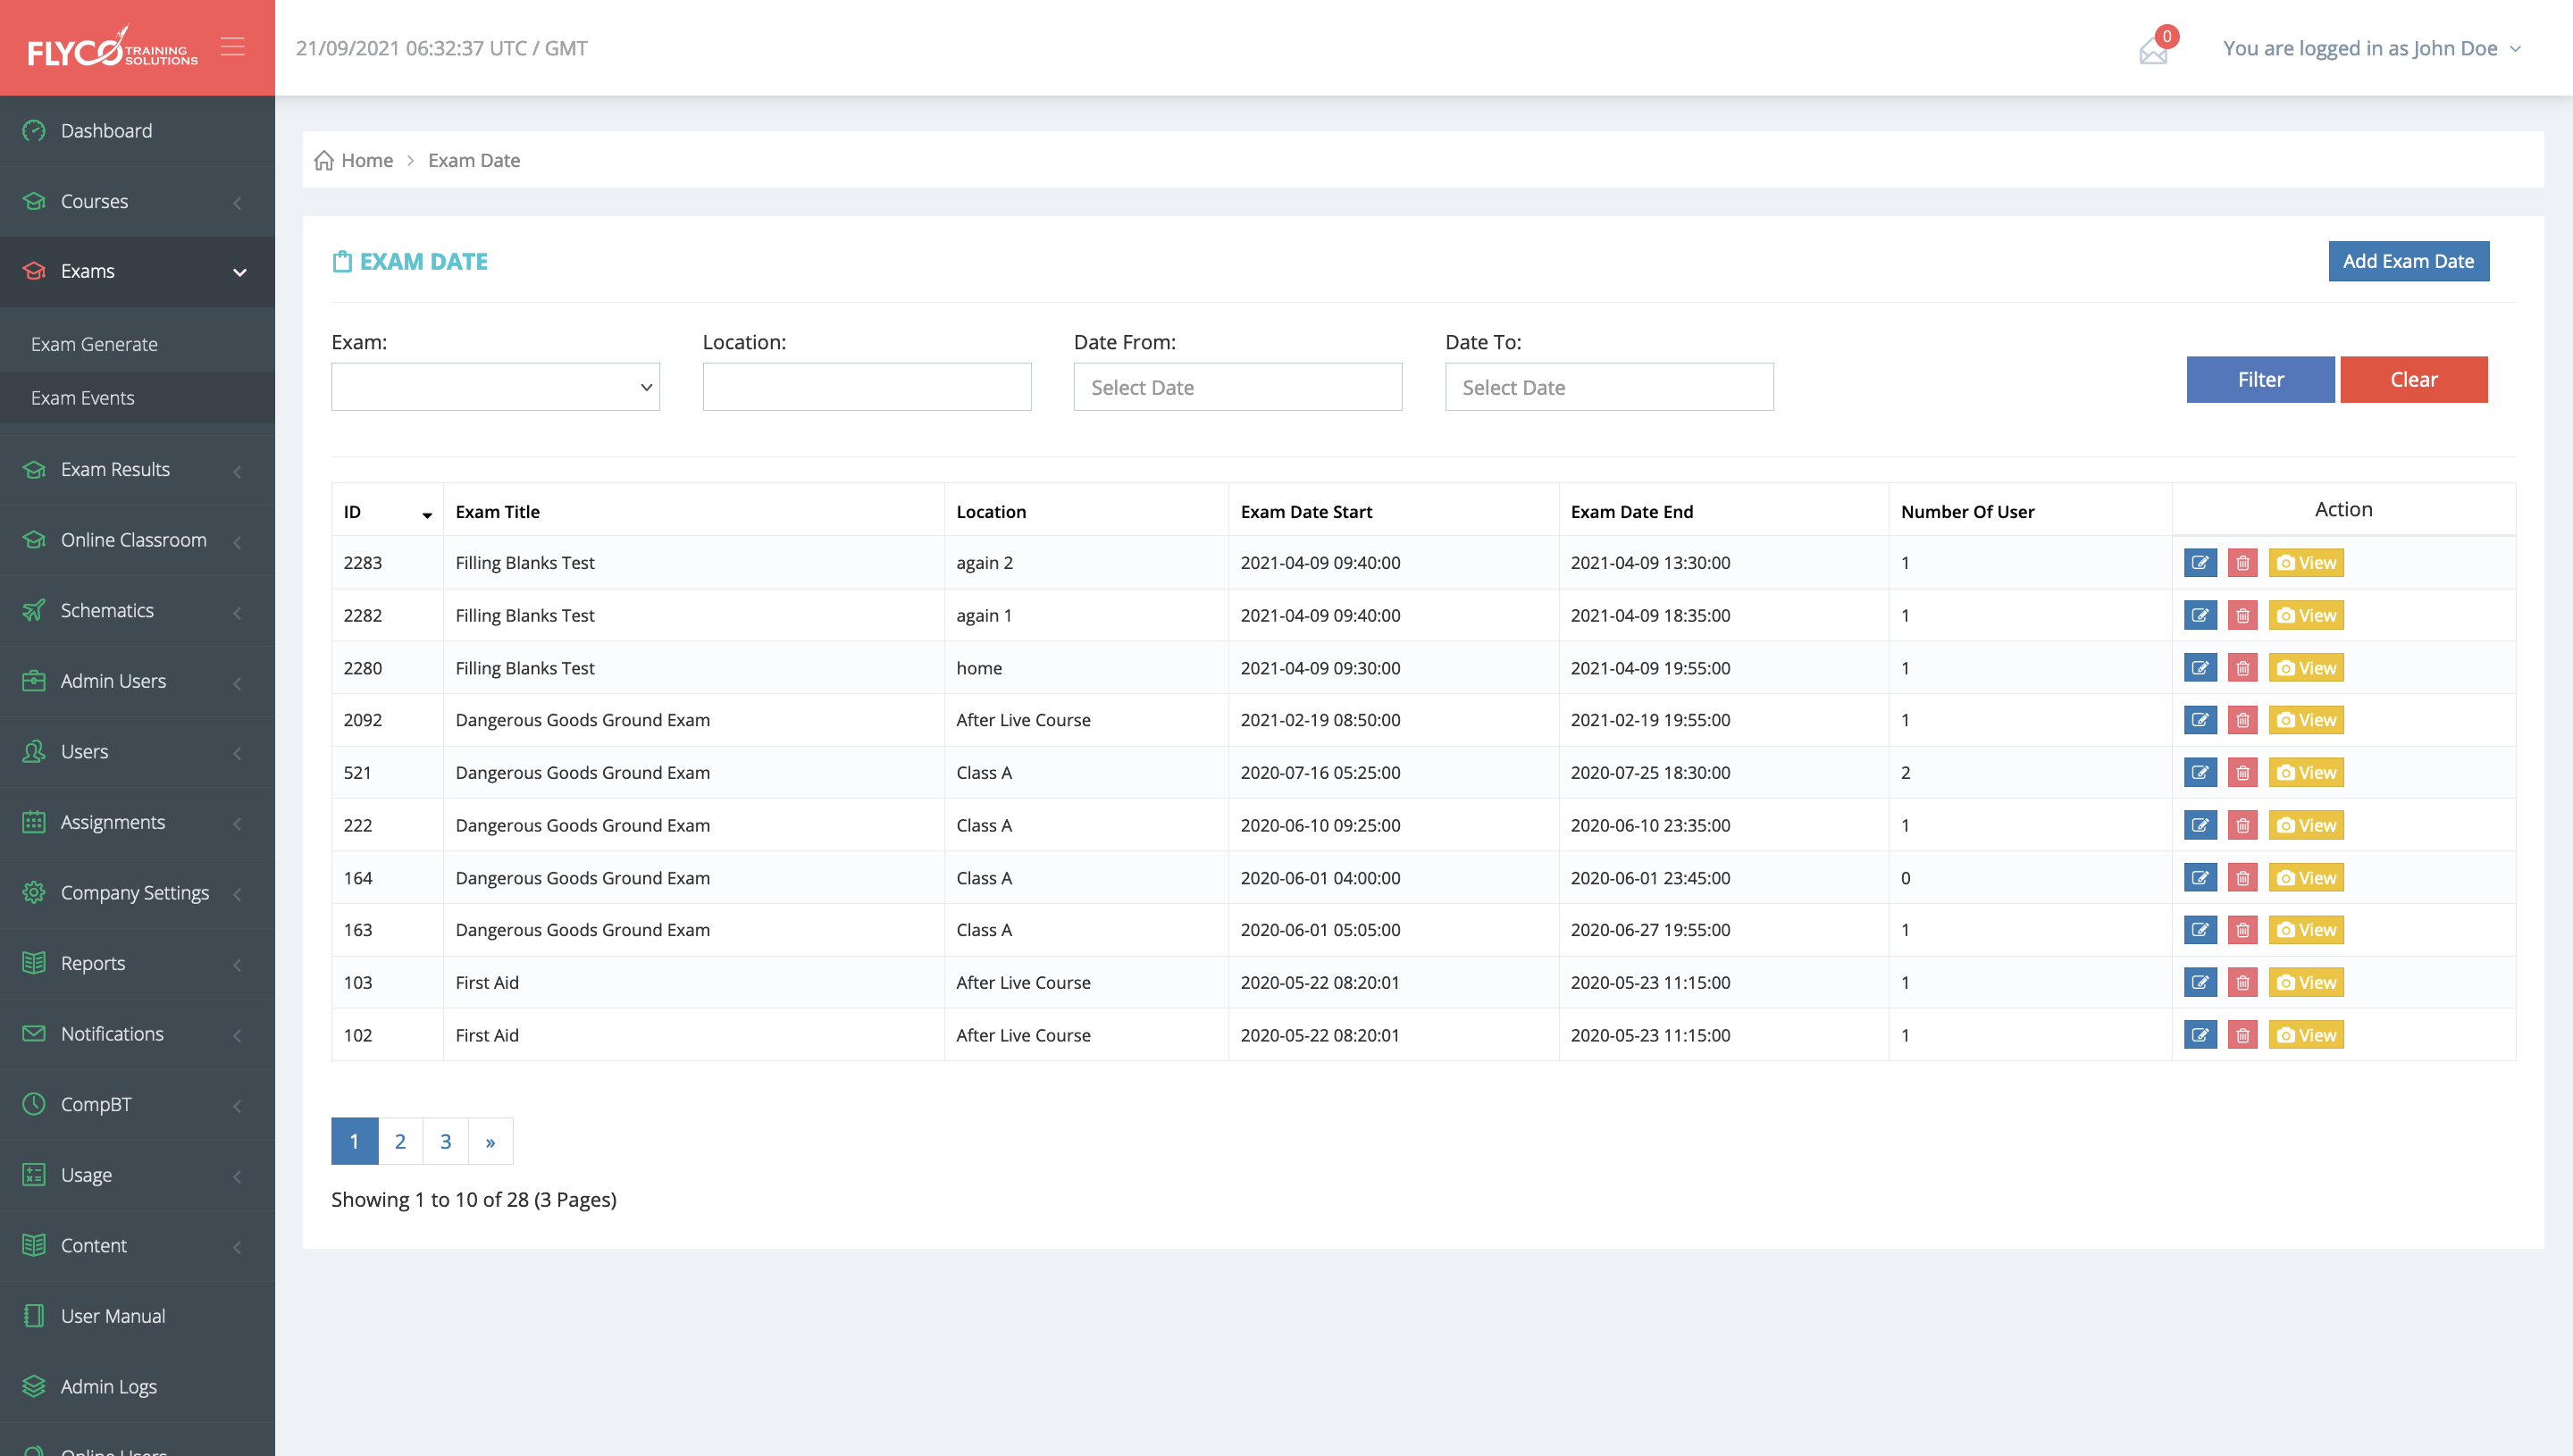This screenshot has height=1456, width=2573.
Task: Click edit icon for exam ID 2283
Action: point(2200,563)
